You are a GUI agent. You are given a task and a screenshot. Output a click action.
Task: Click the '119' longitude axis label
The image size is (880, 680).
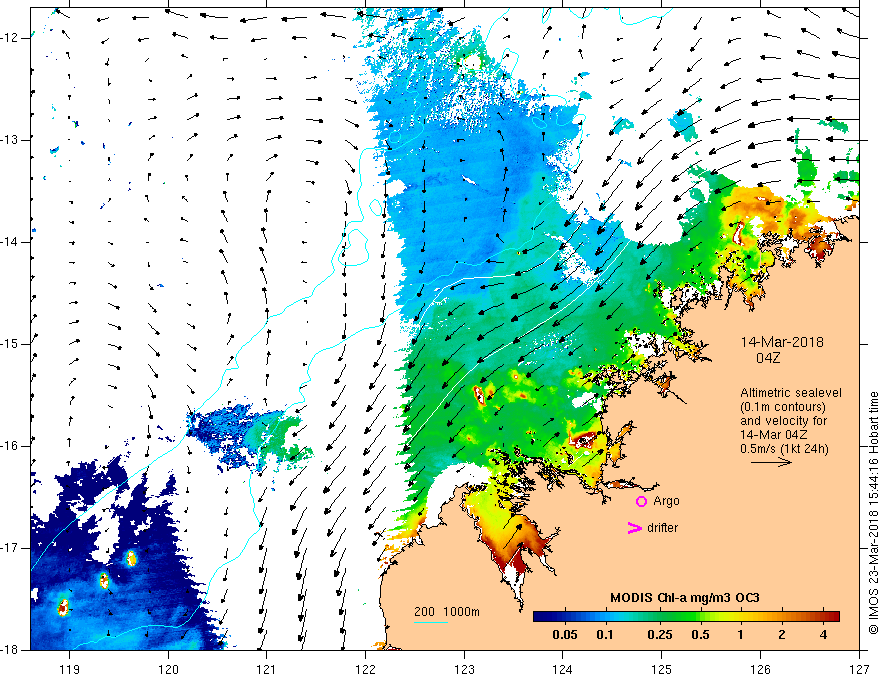click(69, 669)
